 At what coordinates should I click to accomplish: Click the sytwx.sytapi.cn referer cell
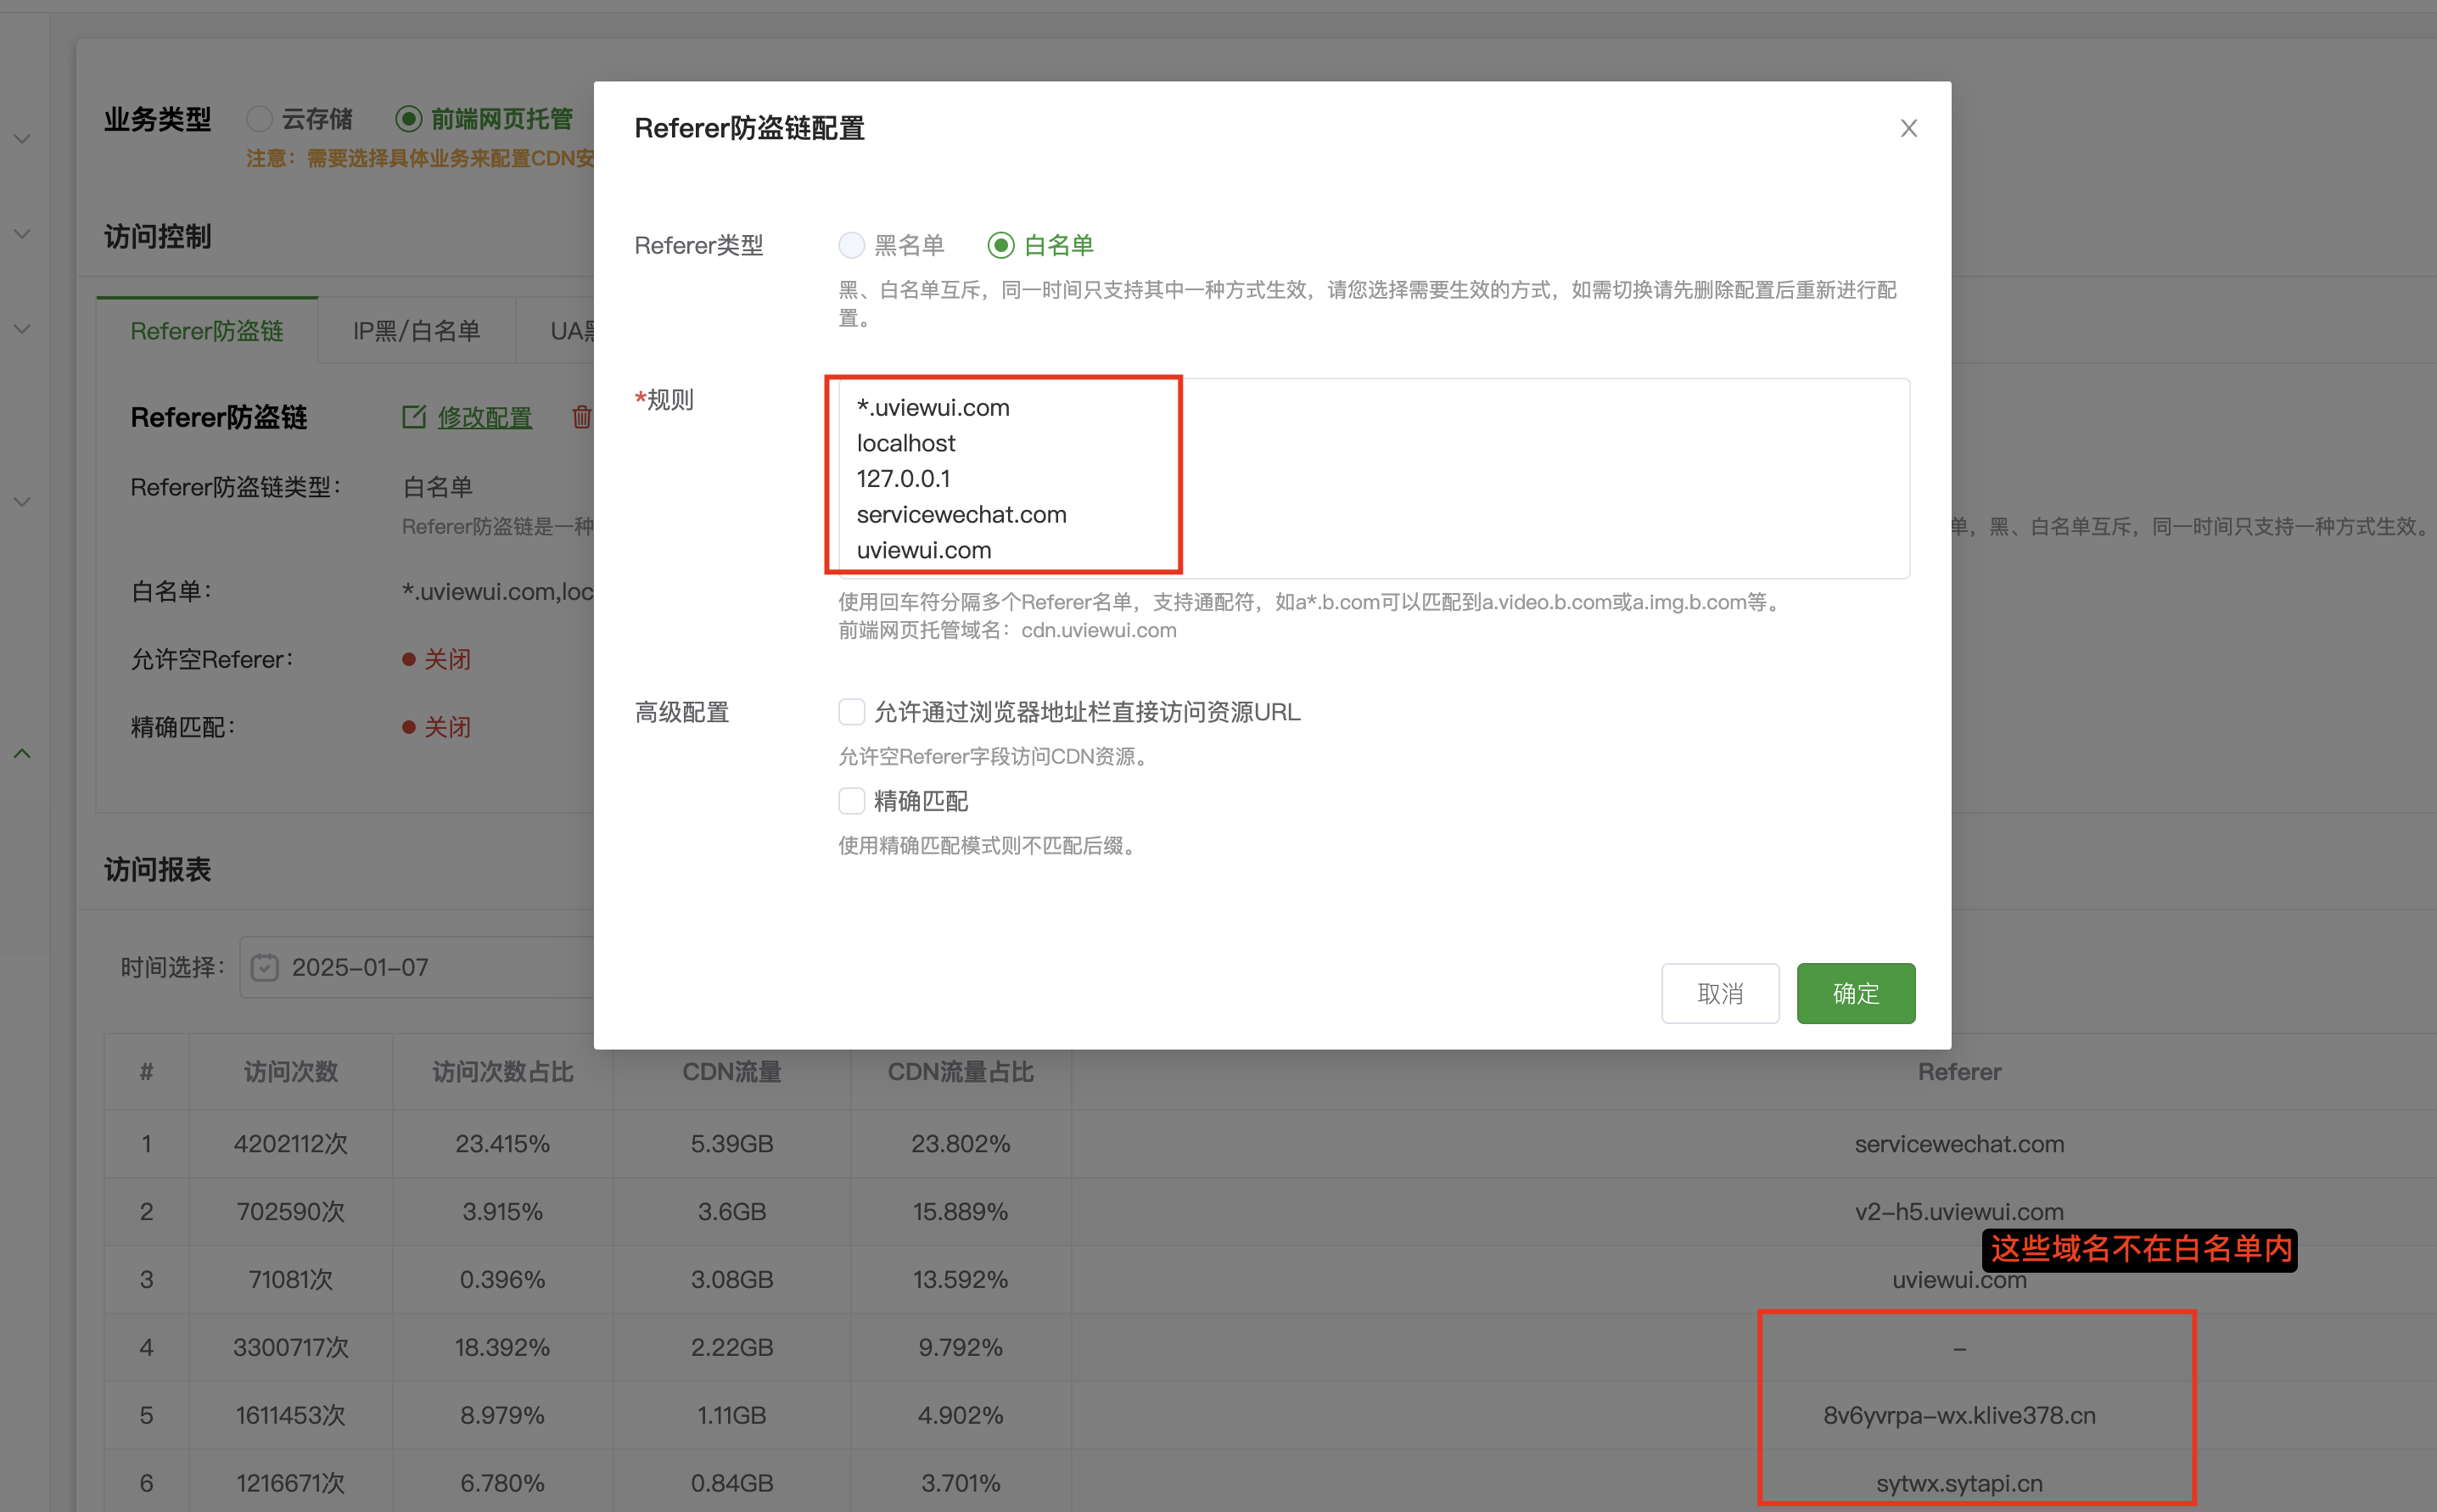coord(1959,1484)
